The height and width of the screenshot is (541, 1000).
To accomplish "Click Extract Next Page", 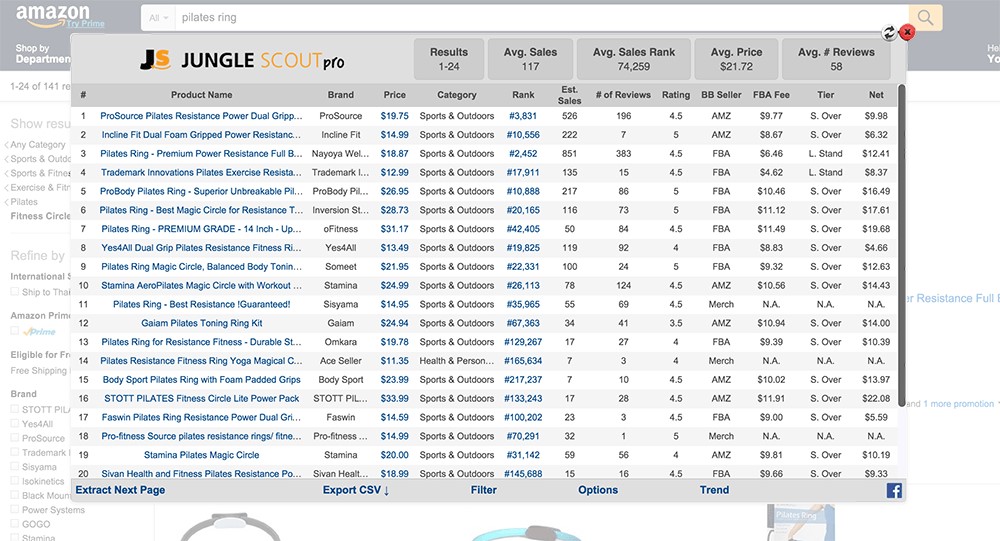I will (121, 490).
